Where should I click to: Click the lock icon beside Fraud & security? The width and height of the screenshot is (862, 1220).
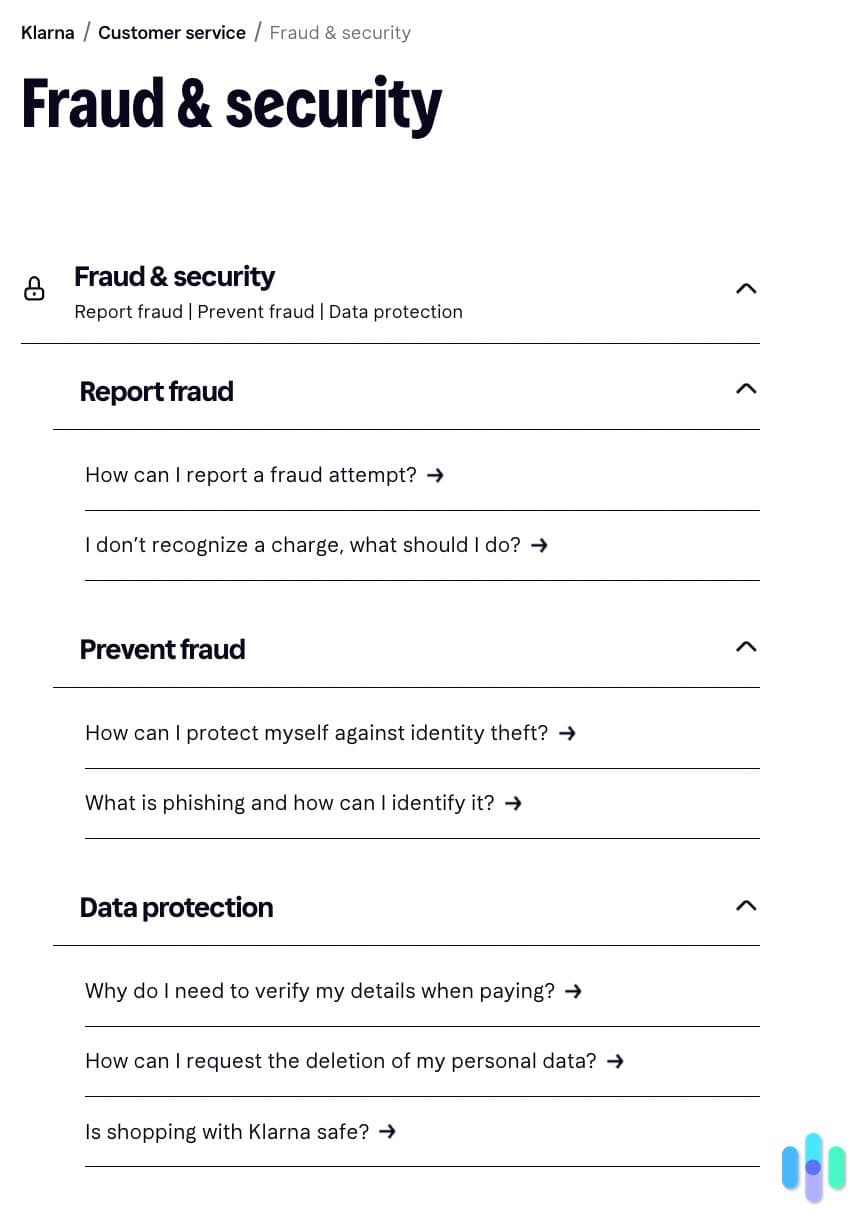pyautogui.click(x=34, y=289)
